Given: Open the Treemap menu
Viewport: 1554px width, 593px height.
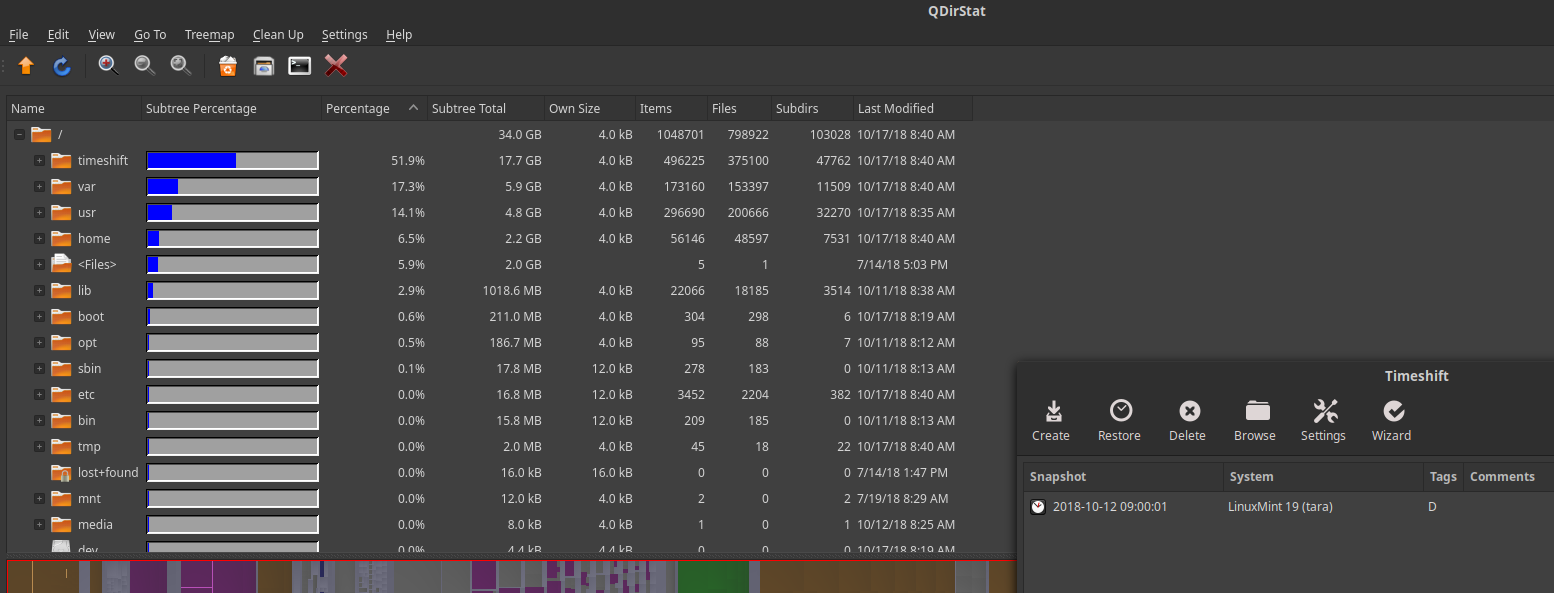Looking at the screenshot, I should (209, 34).
